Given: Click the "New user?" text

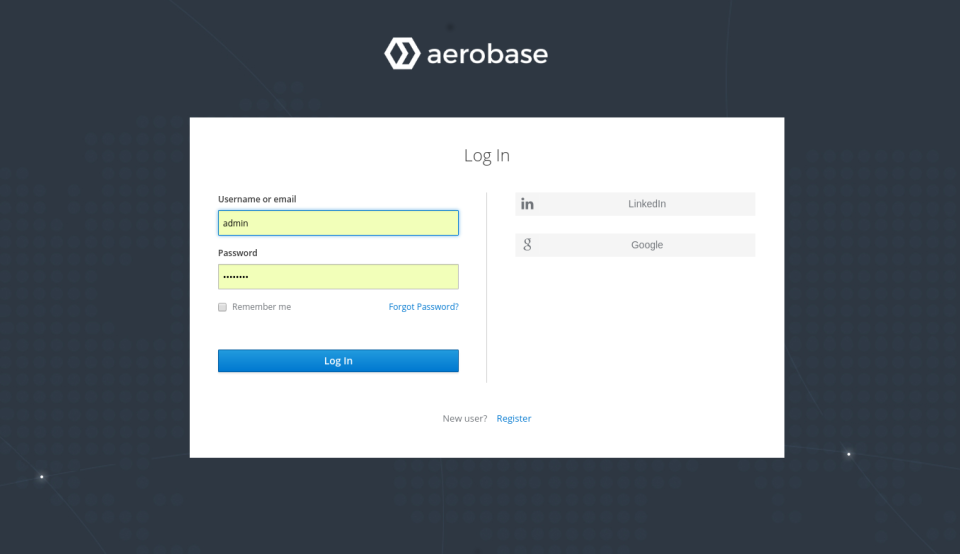Looking at the screenshot, I should tap(465, 419).
